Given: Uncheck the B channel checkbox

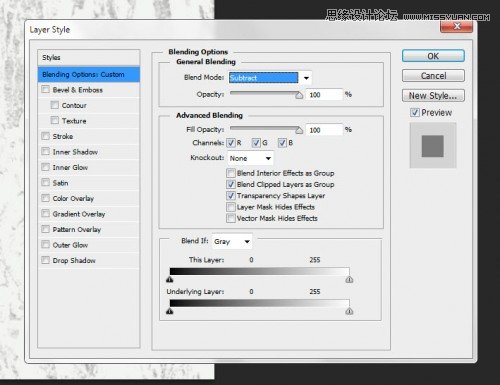Looking at the screenshot, I should pos(282,143).
